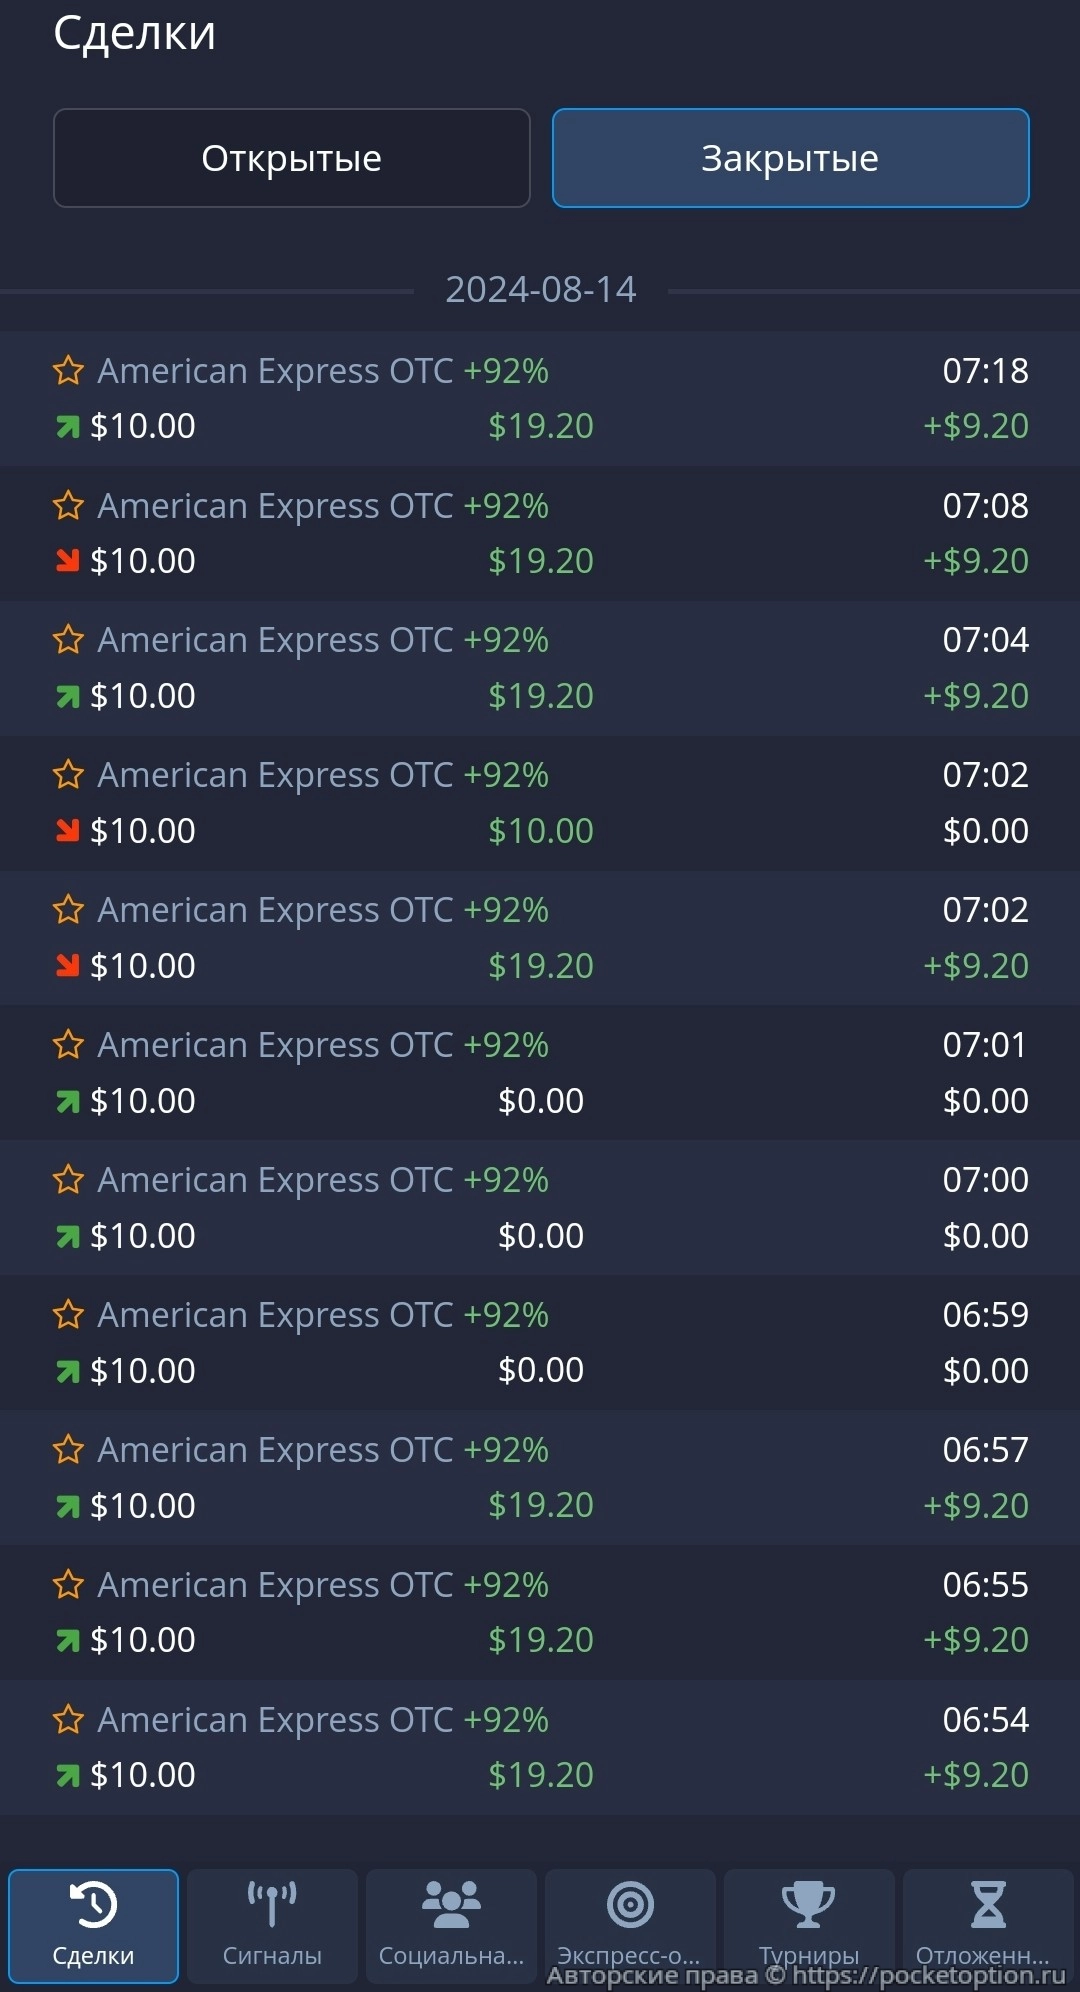Expand the 06:57 trade details row
This screenshot has width=1080, height=1992.
coord(540,1478)
